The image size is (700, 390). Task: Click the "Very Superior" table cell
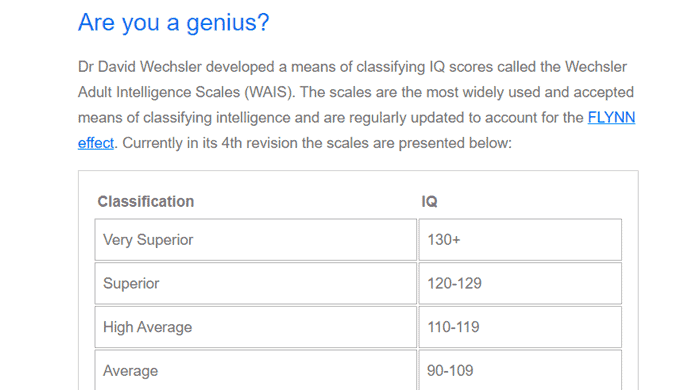[x=255, y=240]
